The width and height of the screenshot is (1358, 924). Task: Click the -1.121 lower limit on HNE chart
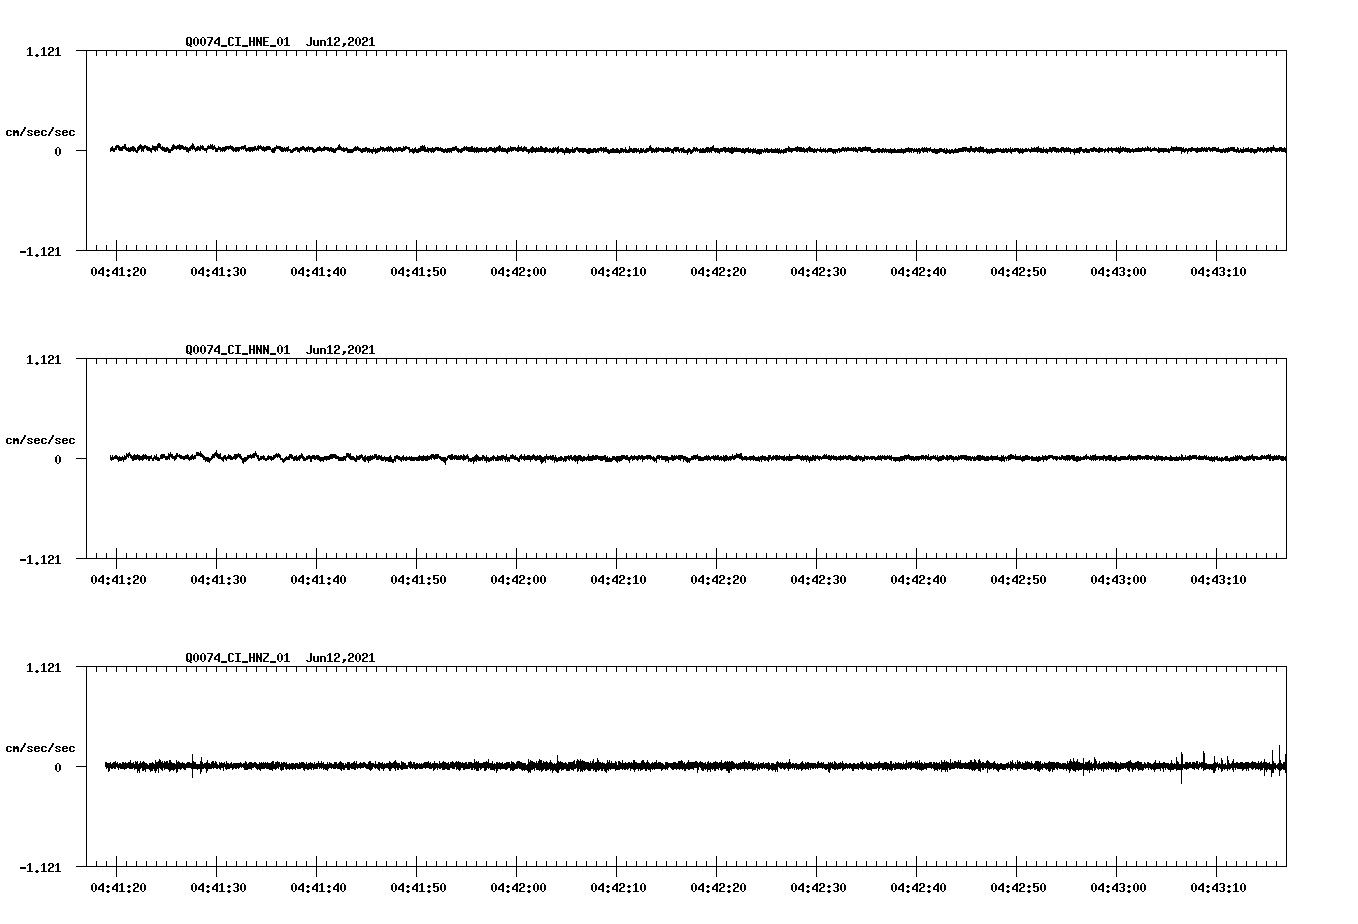pyautogui.click(x=40, y=251)
